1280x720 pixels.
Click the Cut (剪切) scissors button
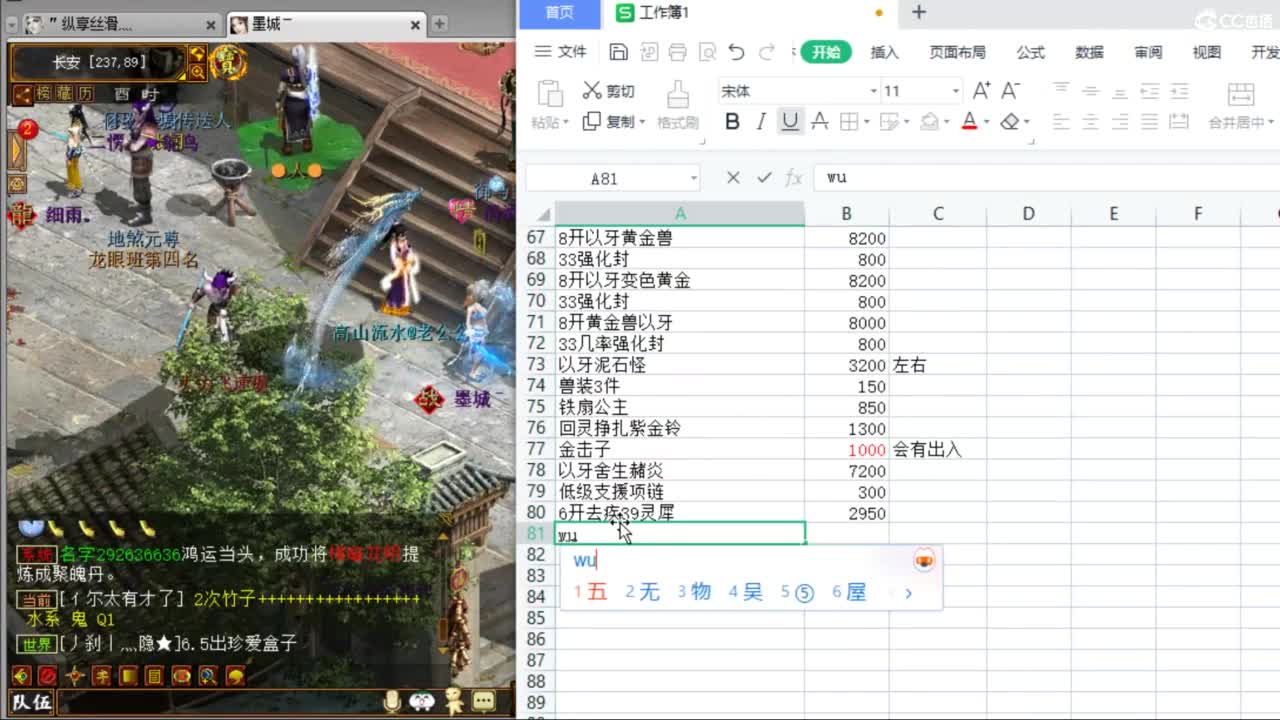609,91
